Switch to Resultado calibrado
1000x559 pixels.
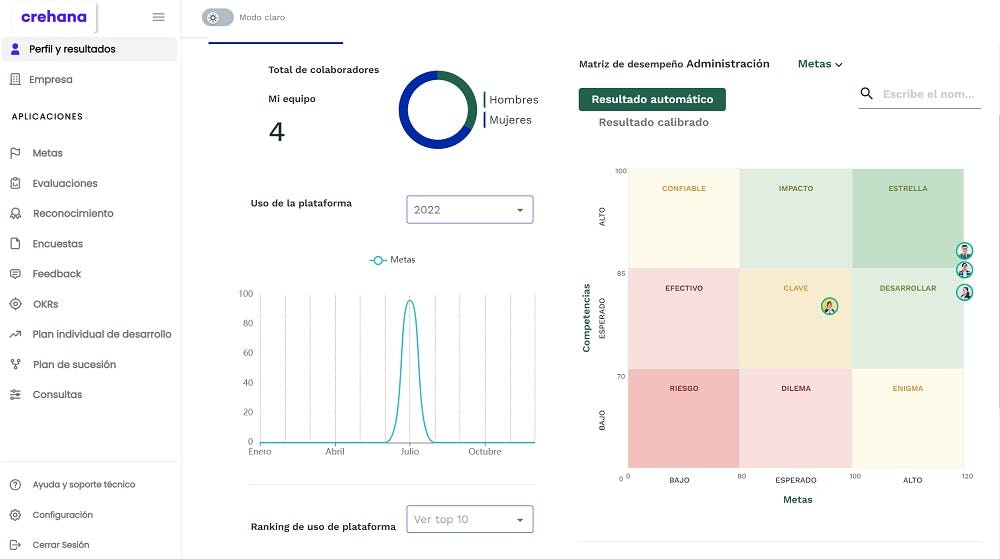[653, 122]
